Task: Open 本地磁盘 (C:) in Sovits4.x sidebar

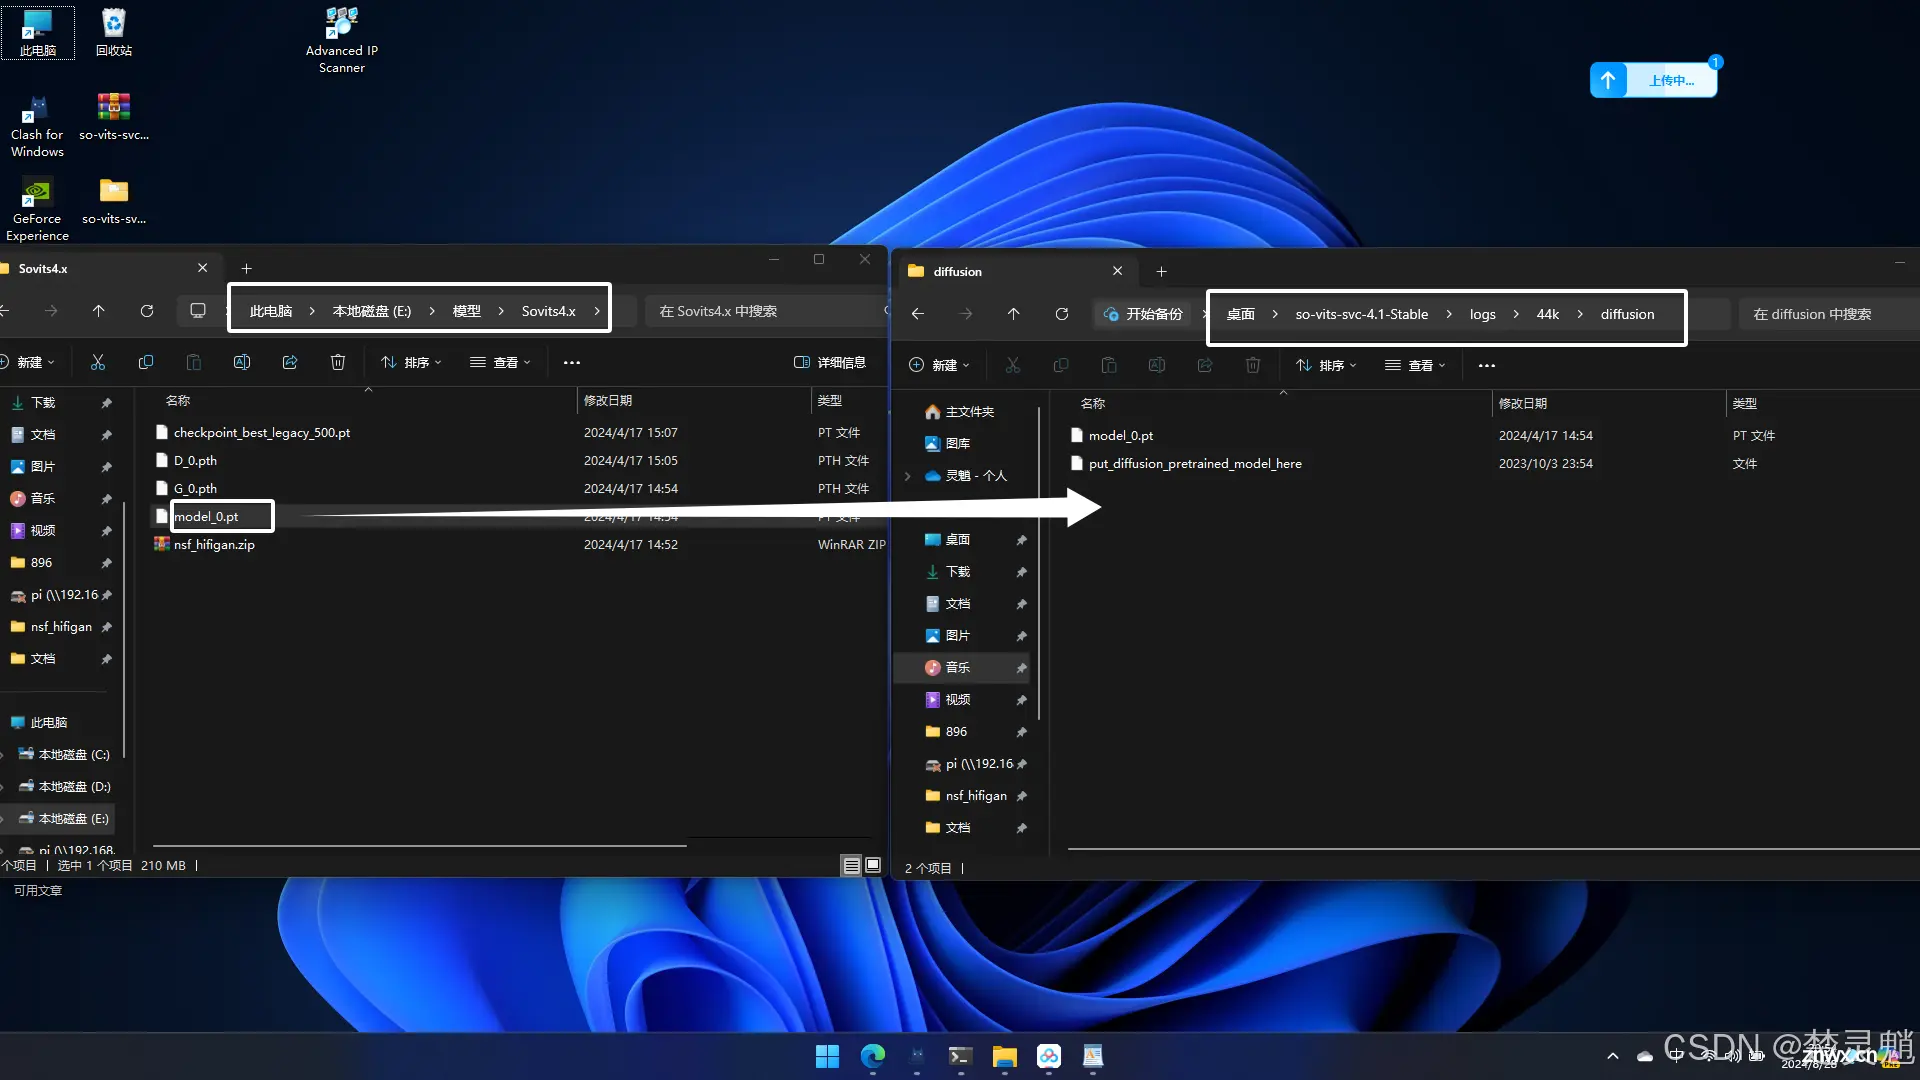Action: coord(73,754)
